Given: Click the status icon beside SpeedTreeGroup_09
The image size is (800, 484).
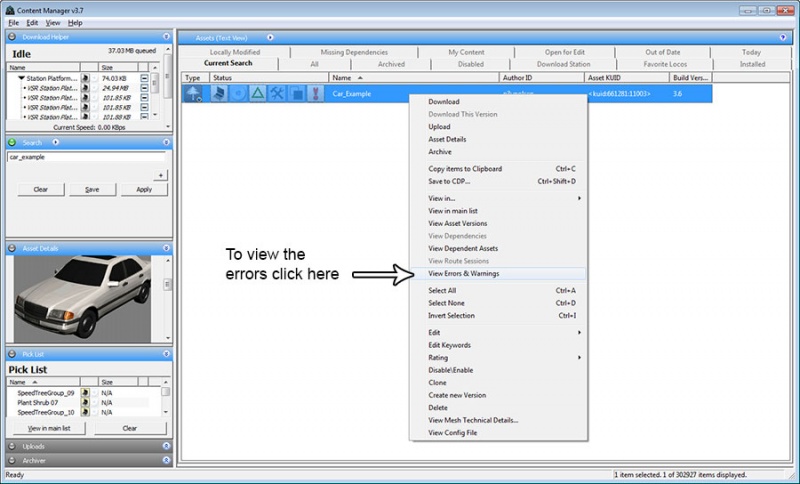Looking at the screenshot, I should 85,393.
